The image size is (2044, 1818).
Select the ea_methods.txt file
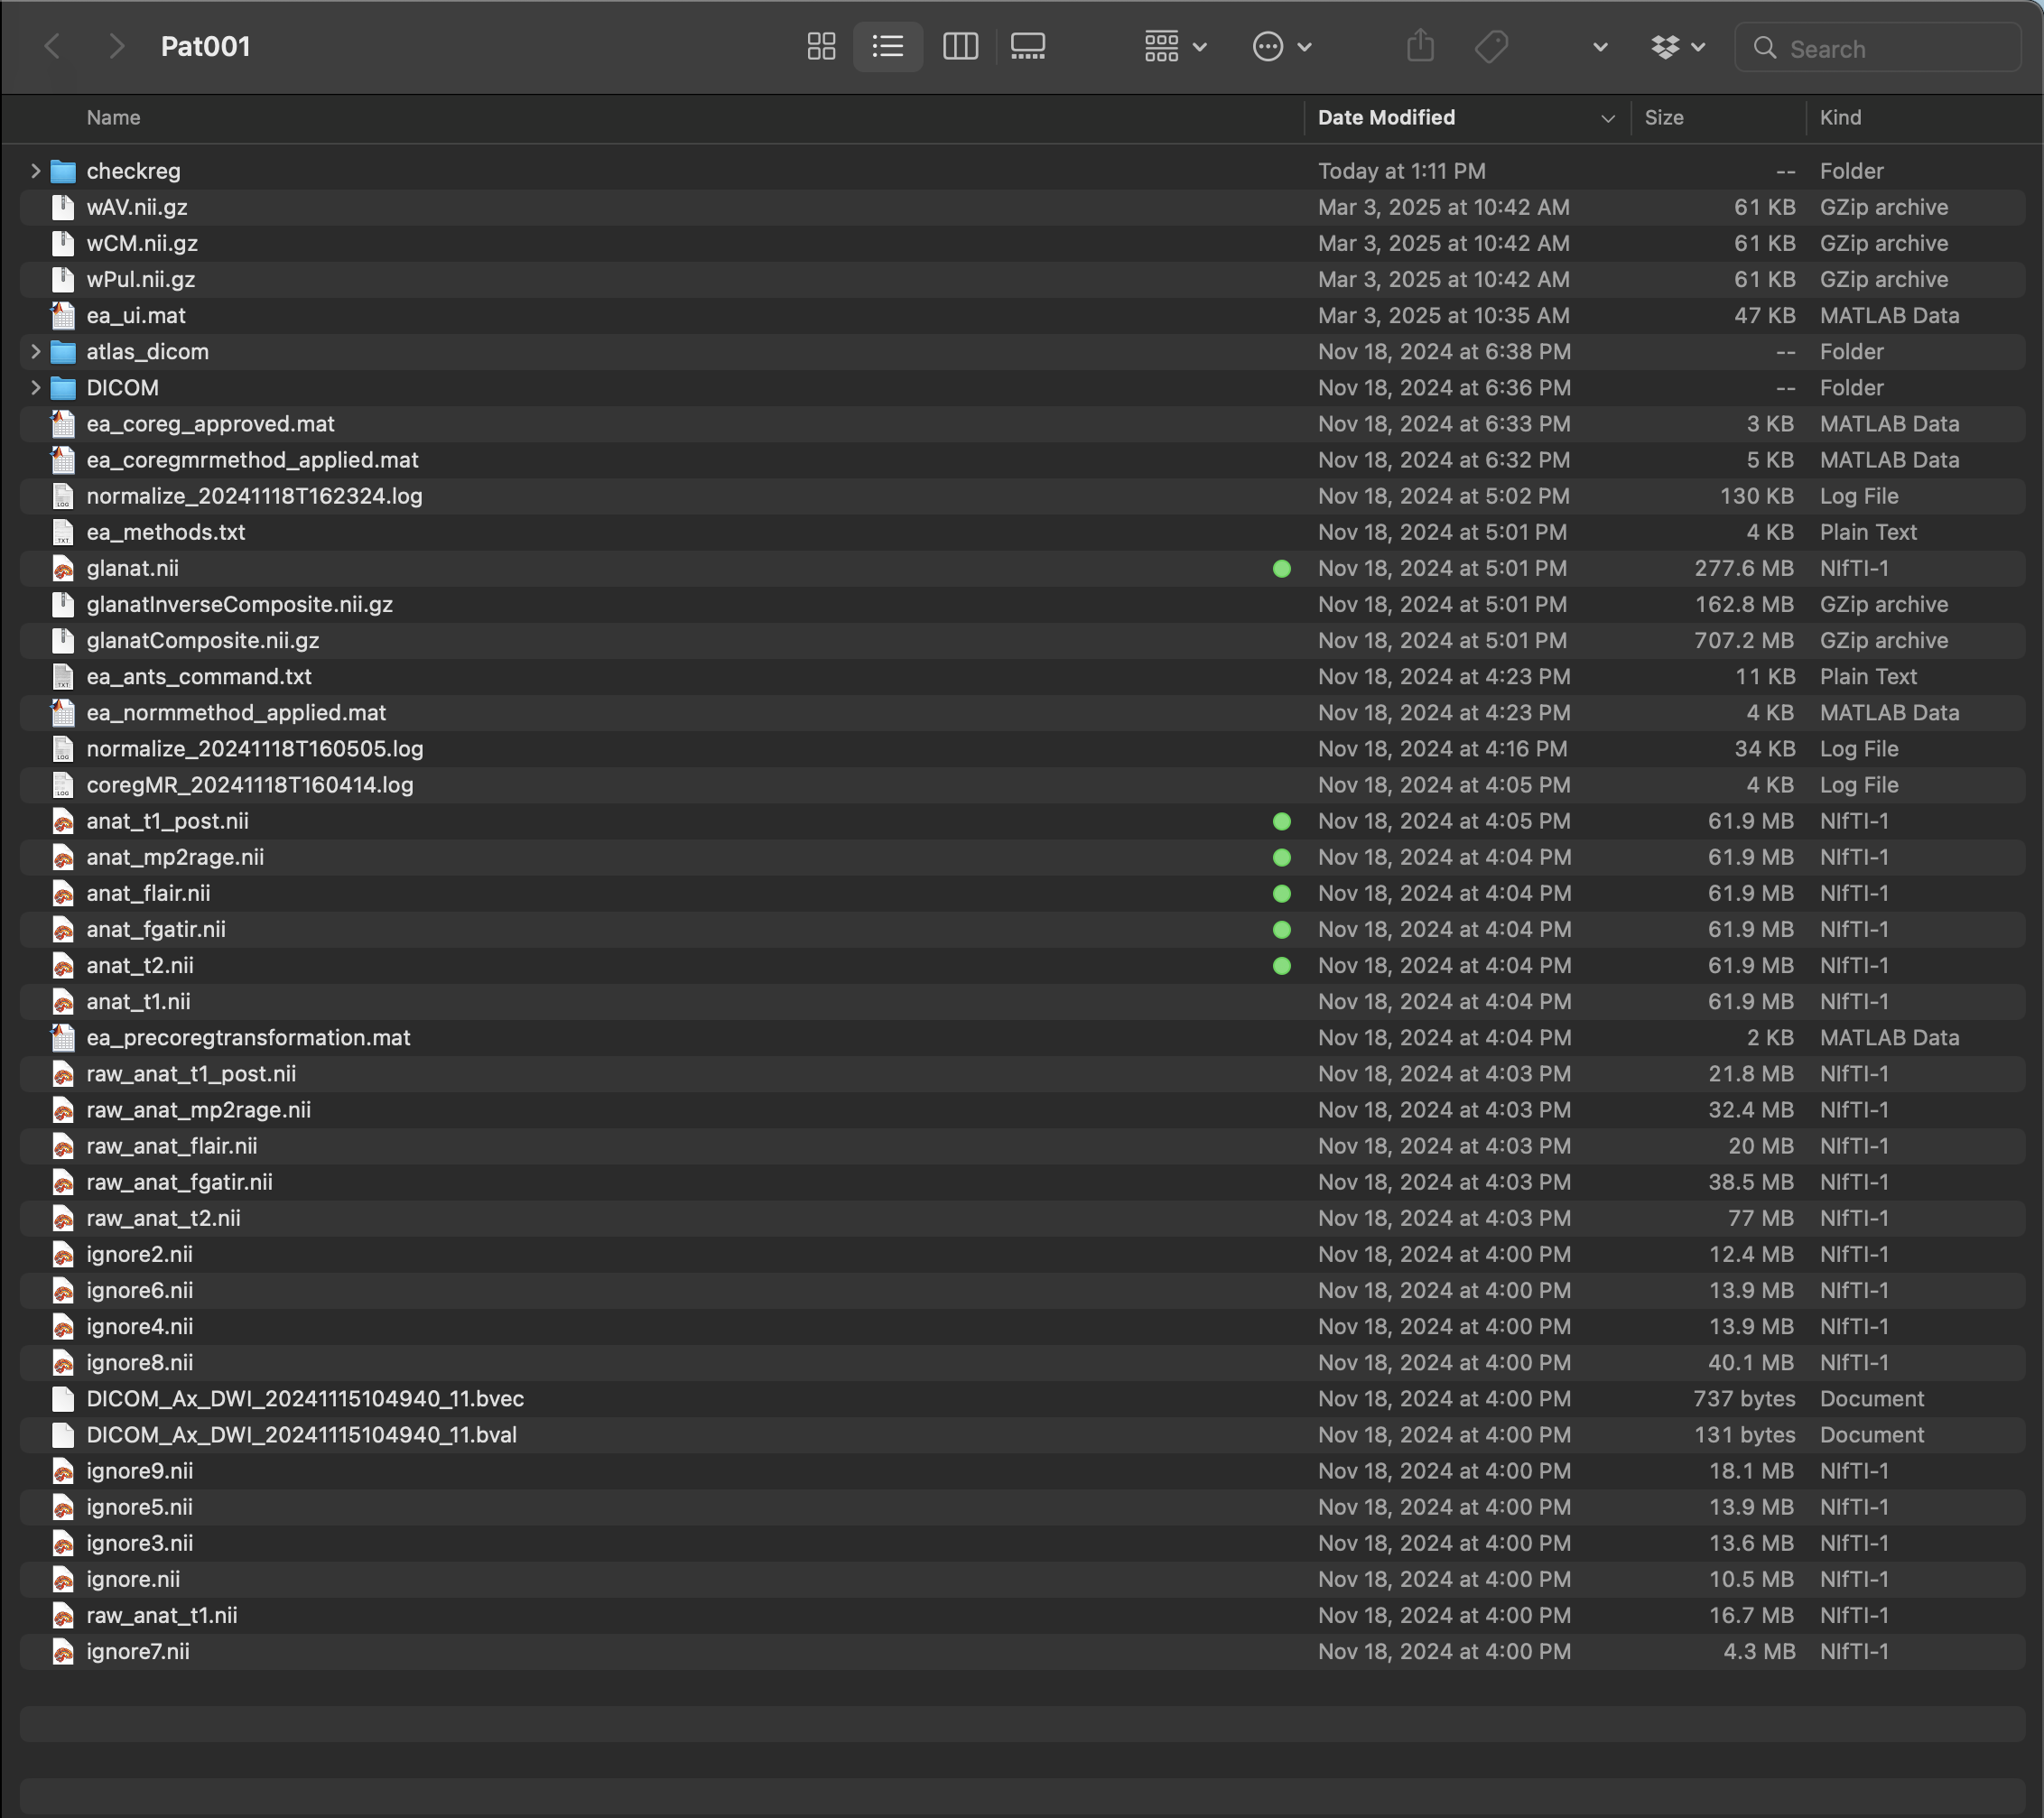pos(166,532)
